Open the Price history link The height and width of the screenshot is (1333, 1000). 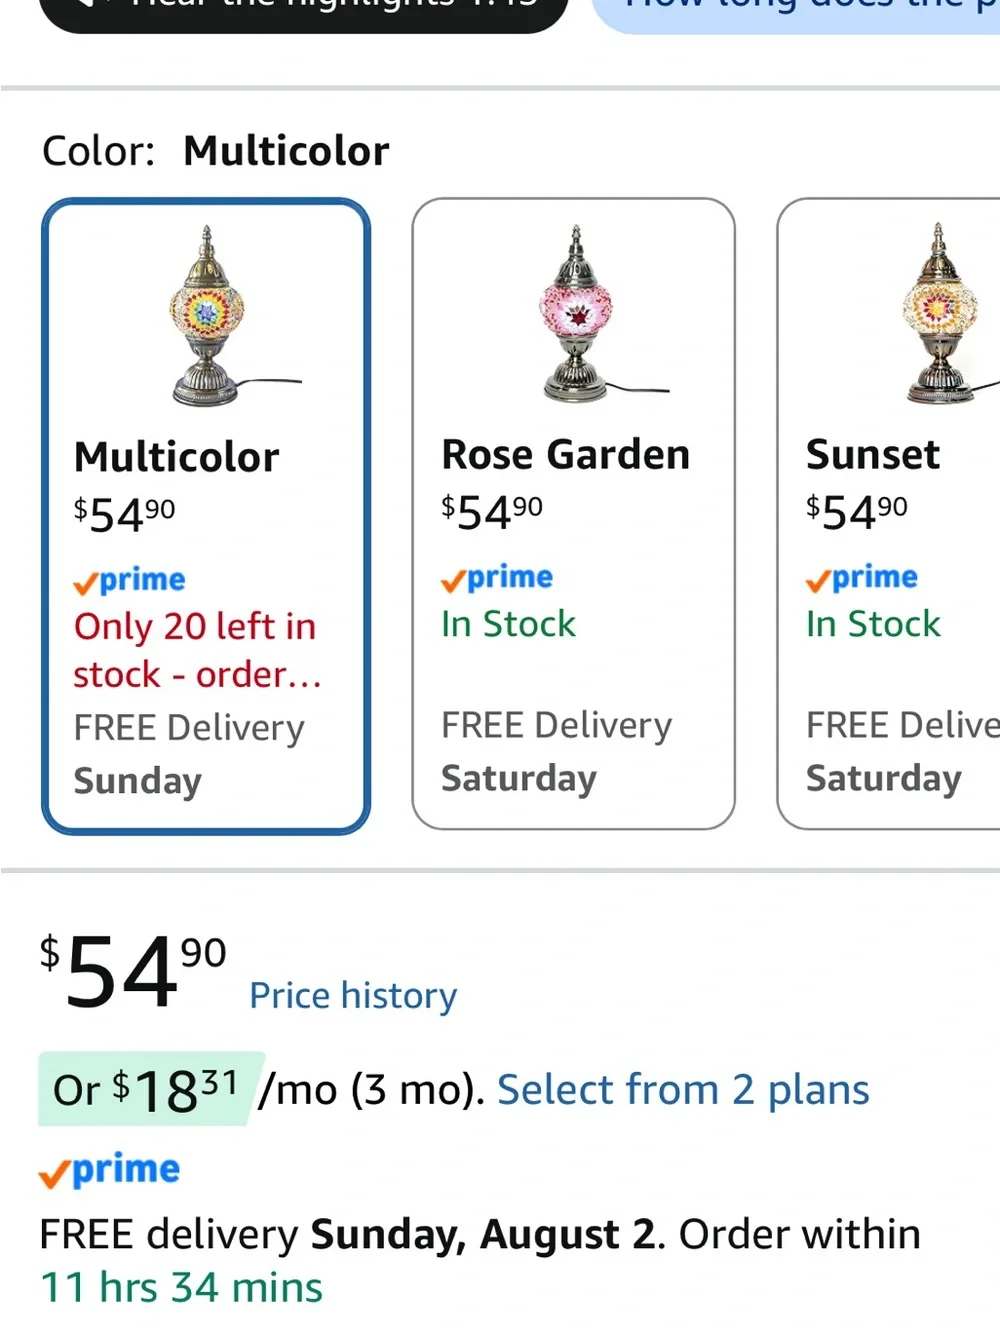coord(353,995)
